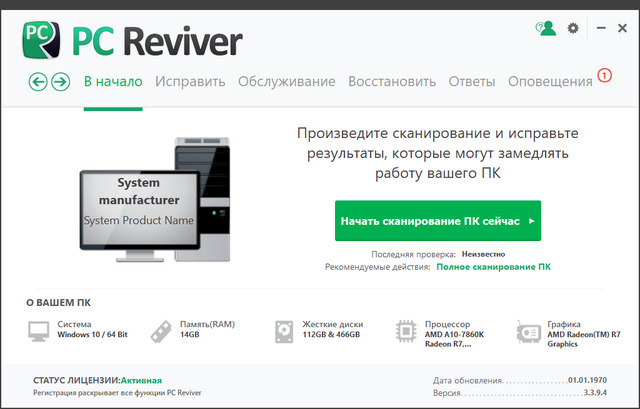
Task: Click the RAM memory stick icon
Action: (x=161, y=331)
